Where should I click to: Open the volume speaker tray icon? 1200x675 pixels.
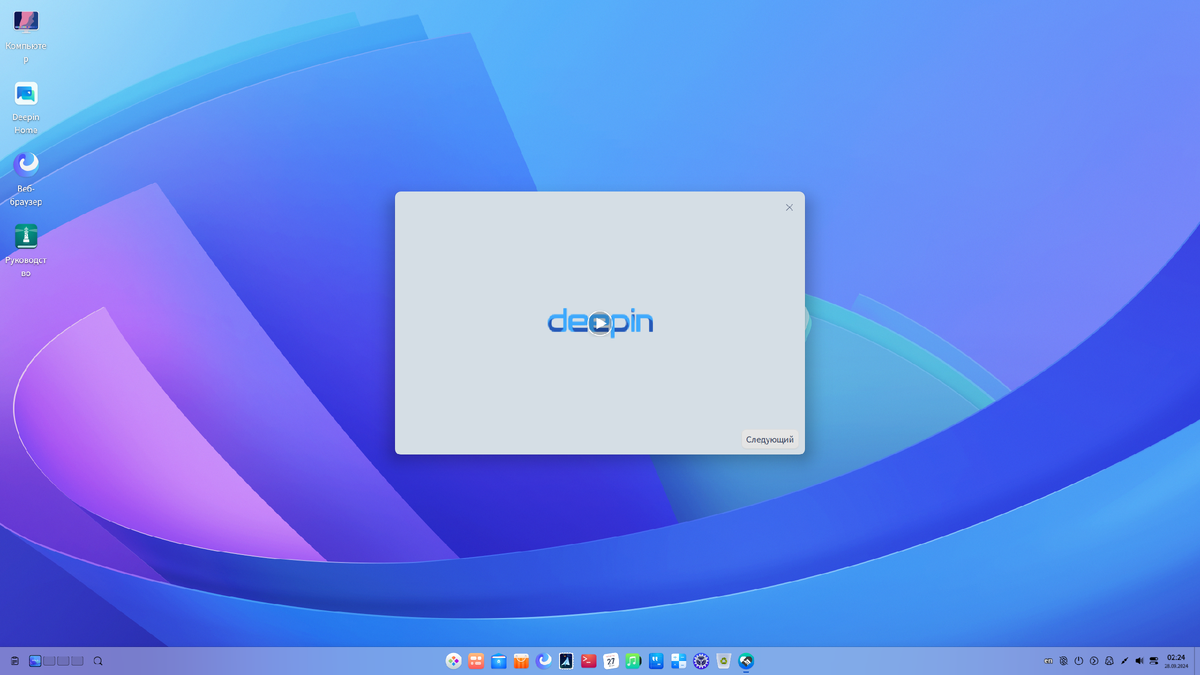1140,661
